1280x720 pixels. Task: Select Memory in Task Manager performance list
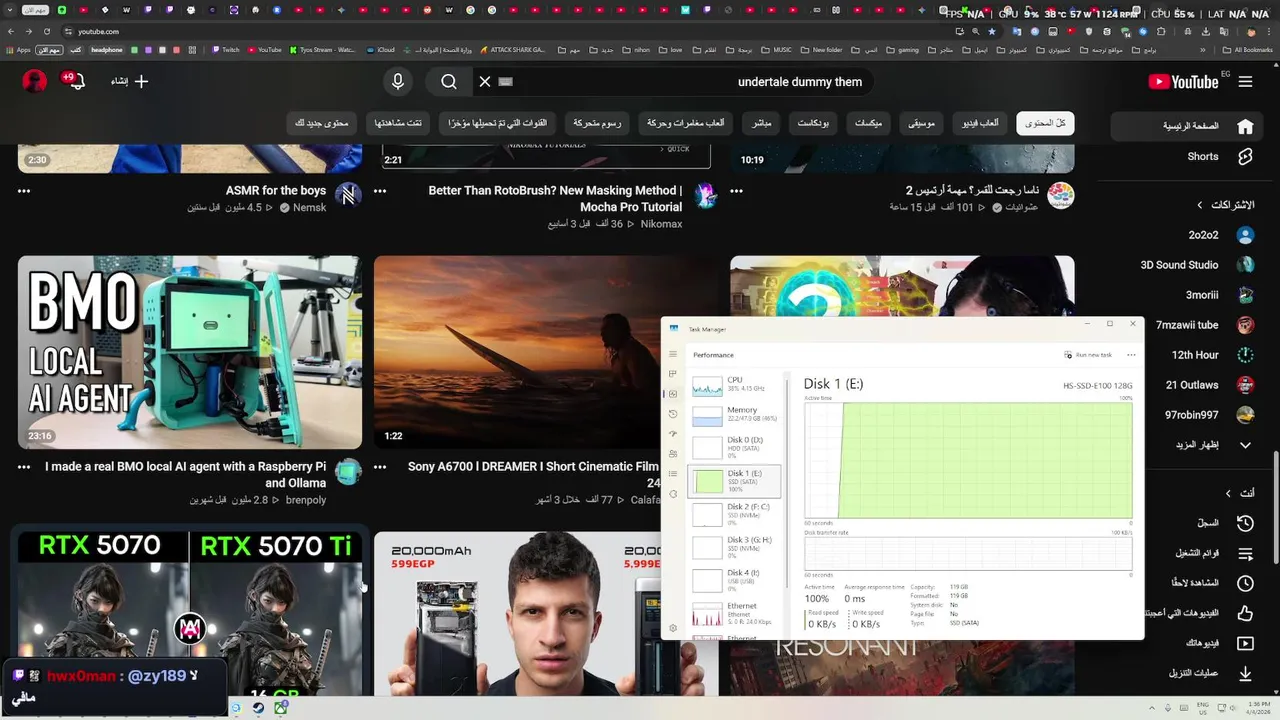pos(735,415)
